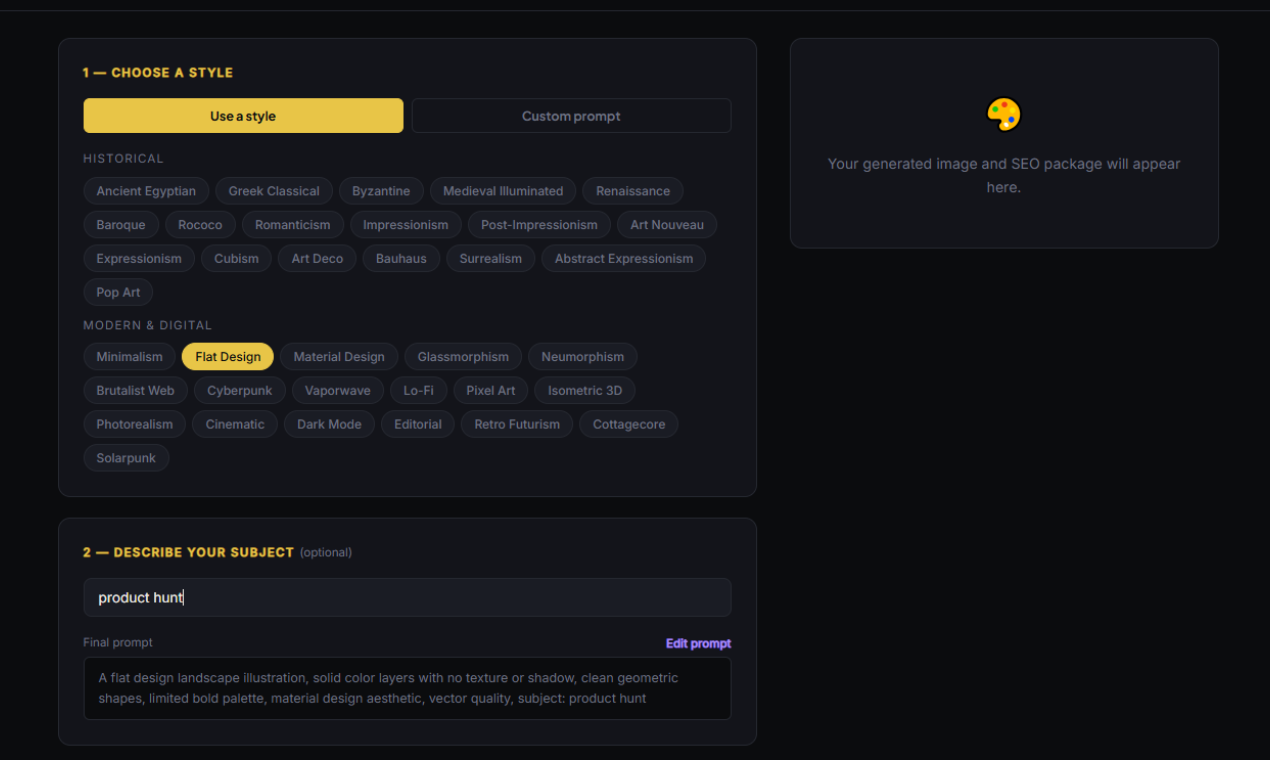Select the Vaporwave style
1270x760 pixels.
[x=337, y=390]
